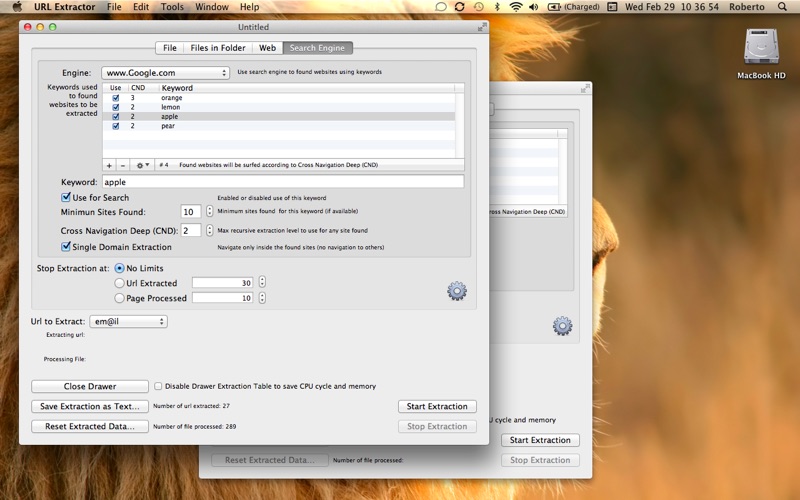Click the keyword table vertical scrollbar

pos(460,122)
